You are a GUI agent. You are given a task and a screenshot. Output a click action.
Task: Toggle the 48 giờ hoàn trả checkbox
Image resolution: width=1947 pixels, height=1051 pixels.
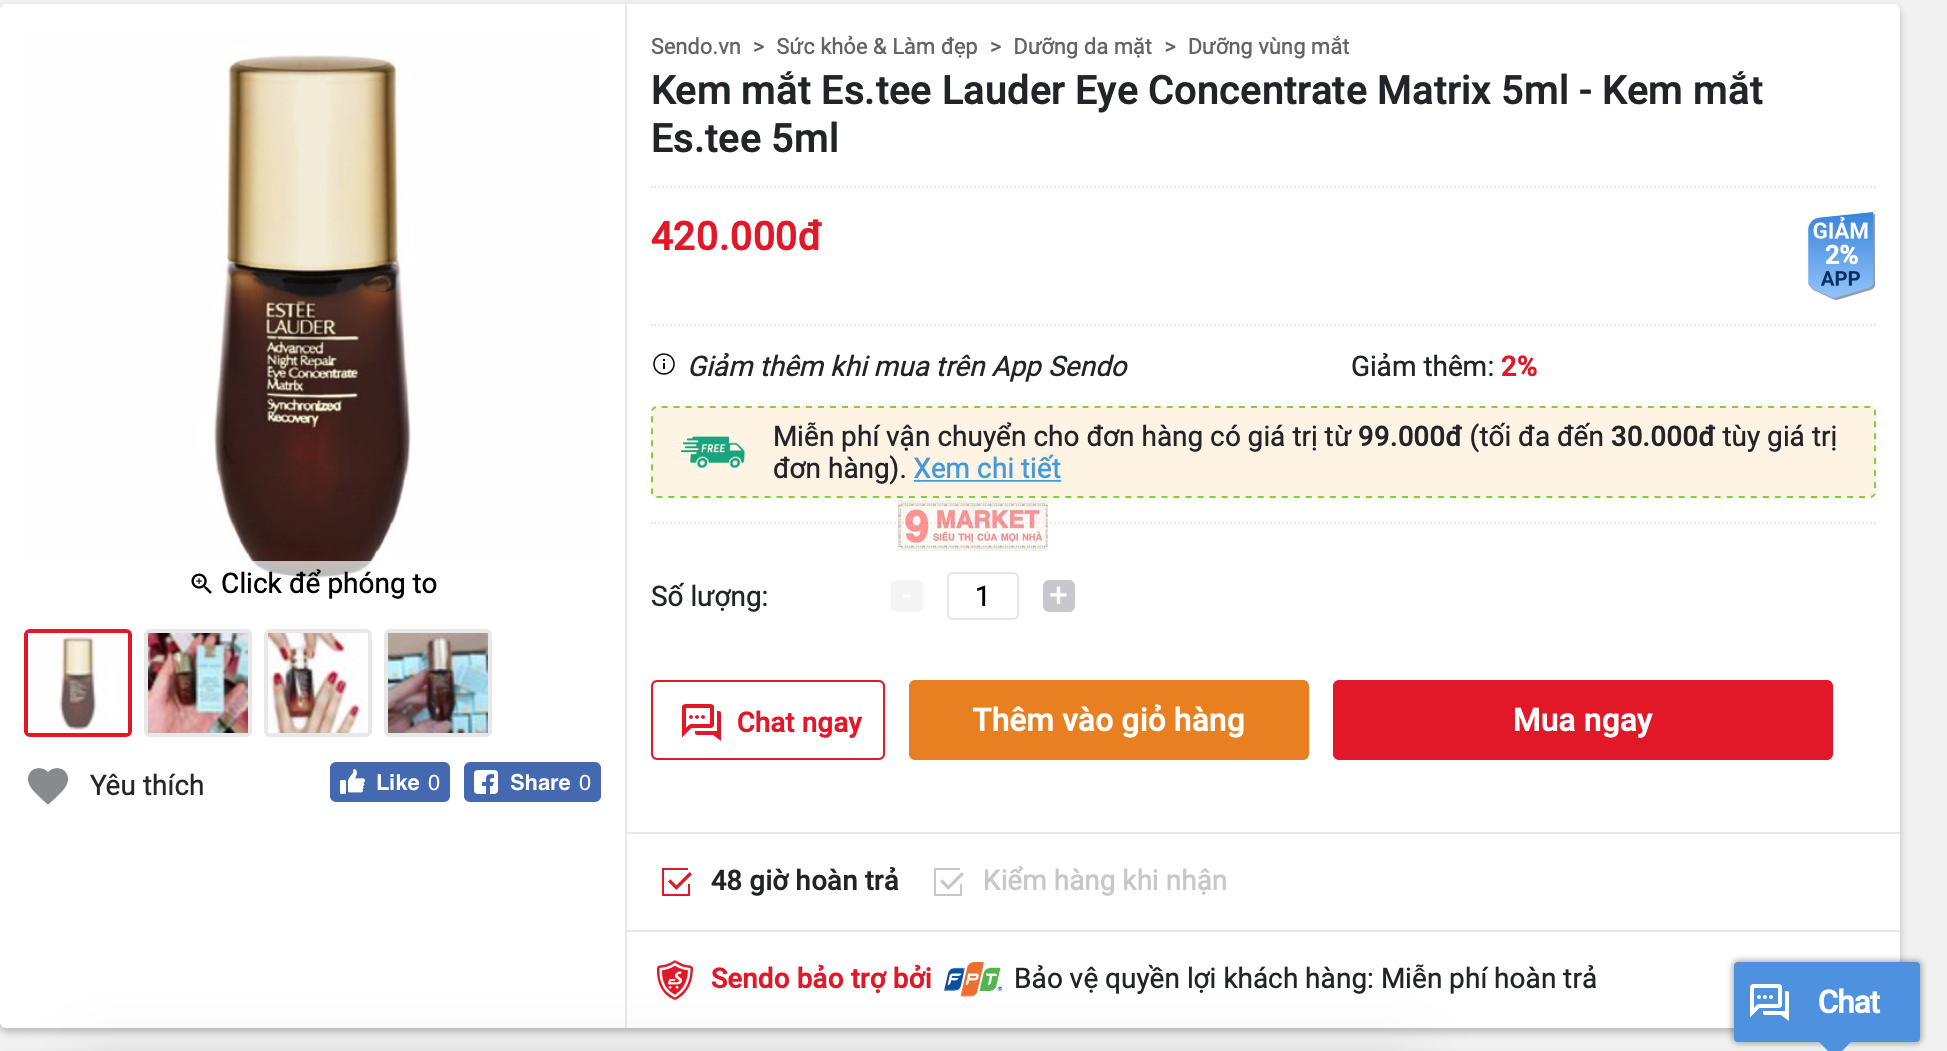coord(677,882)
